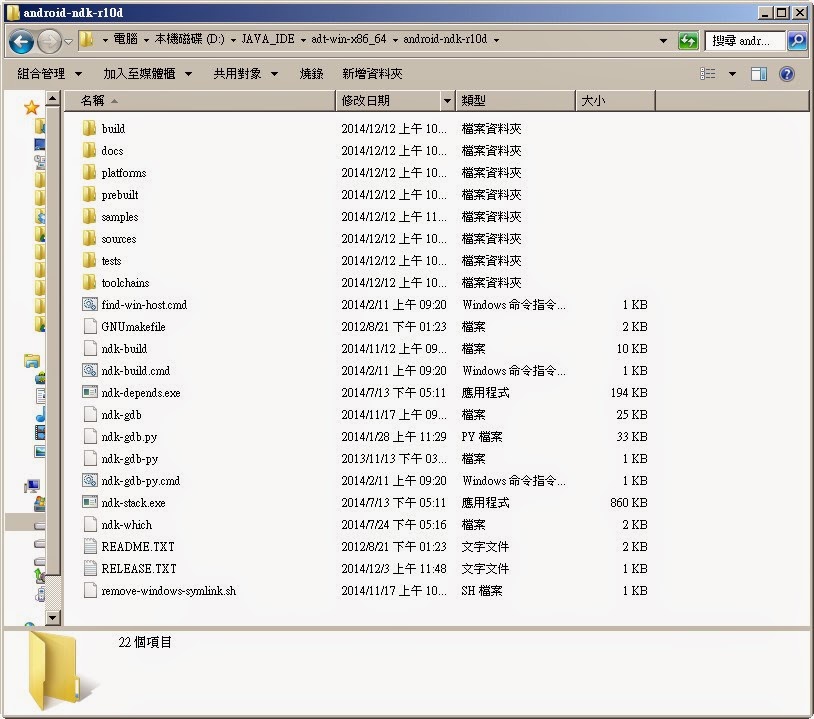Select the prebuilt folder icon

pos(89,195)
